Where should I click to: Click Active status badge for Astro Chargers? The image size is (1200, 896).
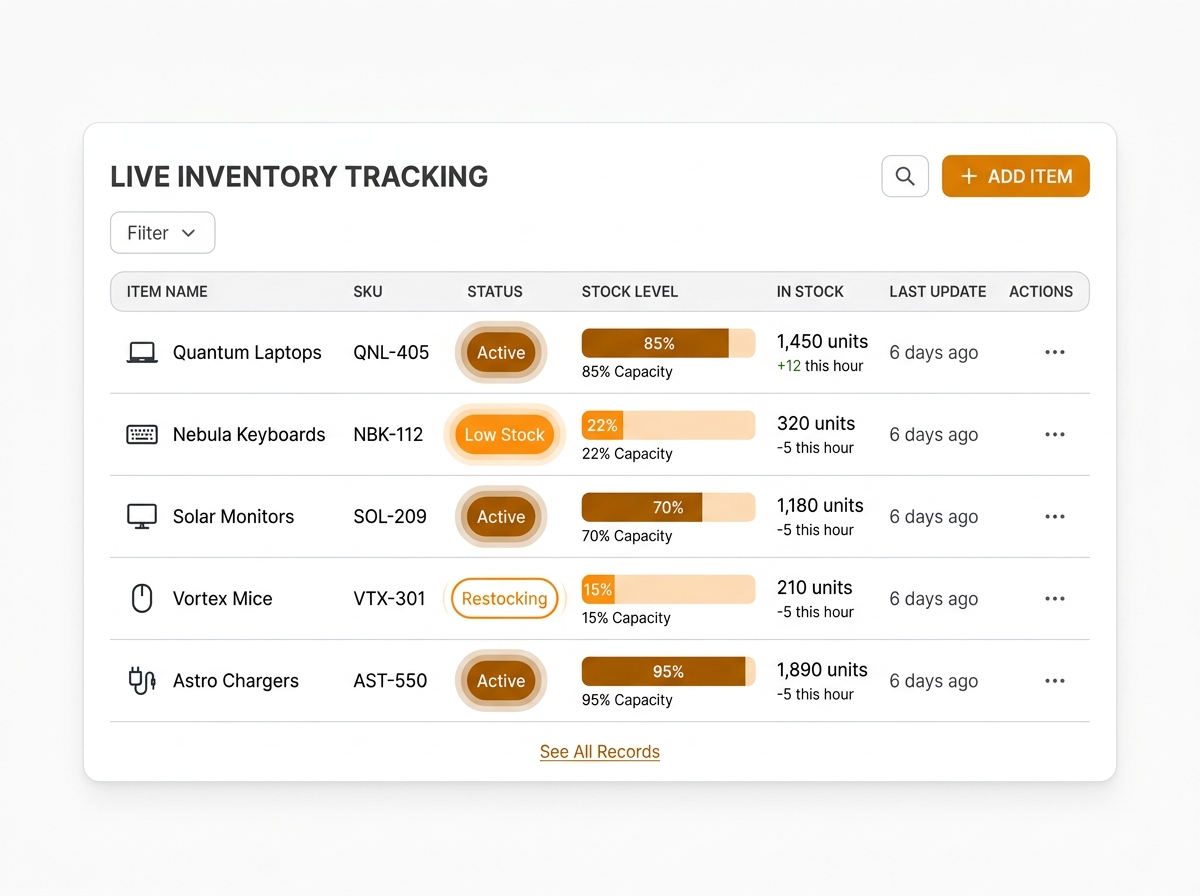pyautogui.click(x=501, y=680)
